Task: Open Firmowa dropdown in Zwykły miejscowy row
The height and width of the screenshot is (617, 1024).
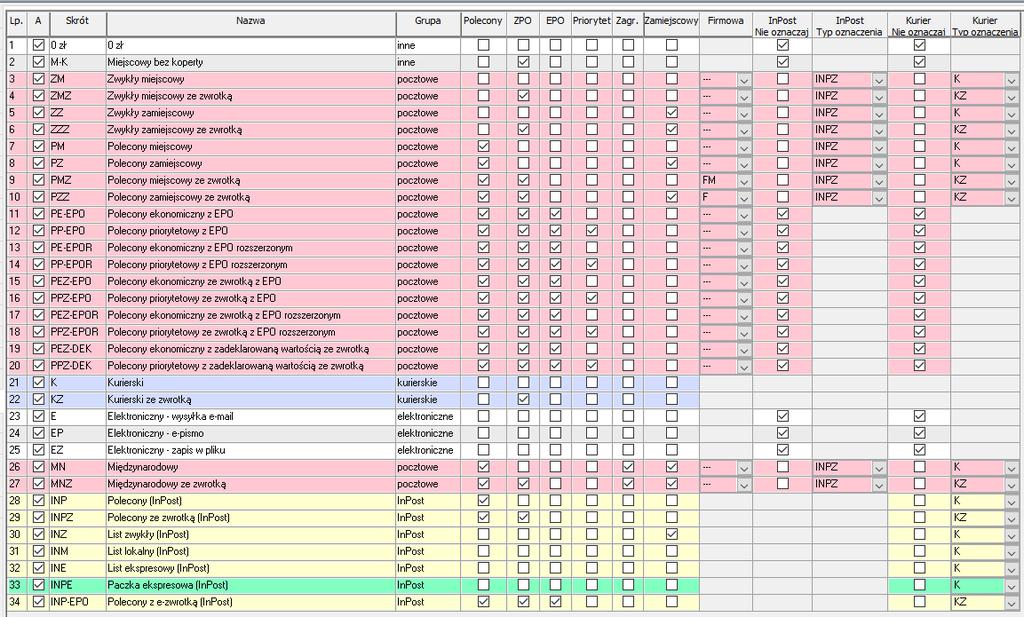Action: point(744,79)
